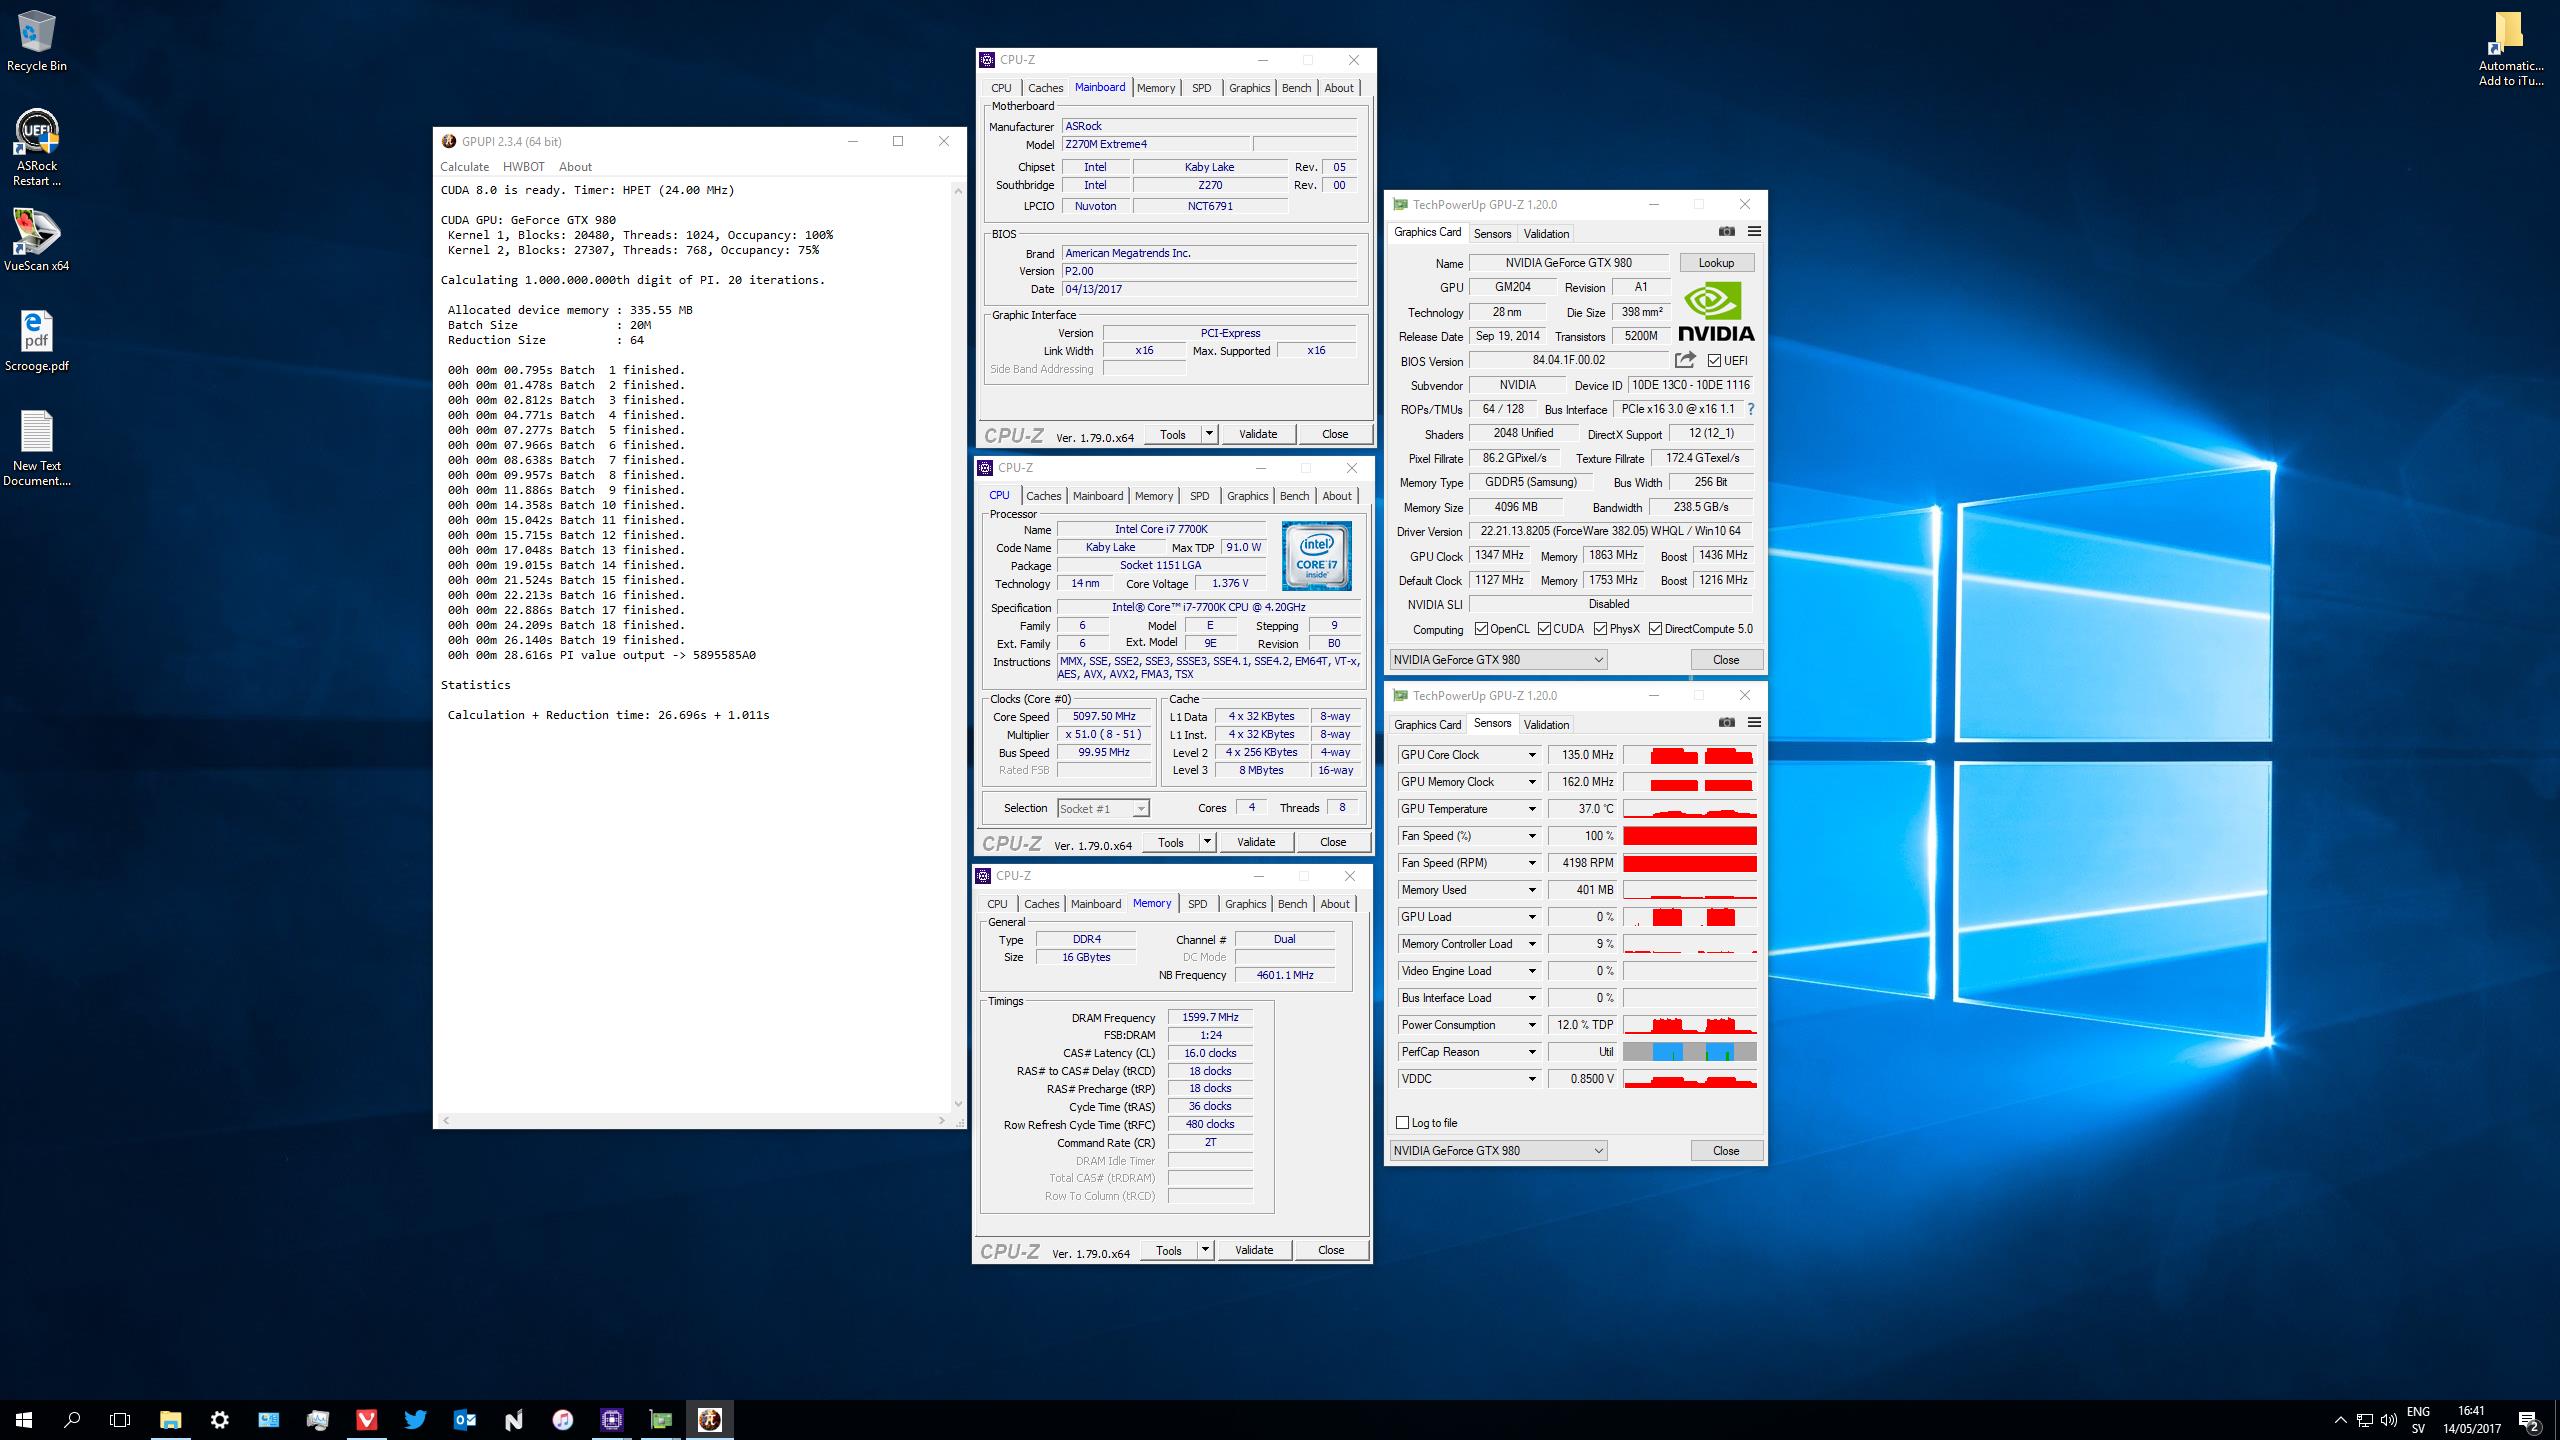Open the GPU selector dropdown in GPU-Z Sensors window
This screenshot has width=2560, height=1440.
click(1498, 1150)
